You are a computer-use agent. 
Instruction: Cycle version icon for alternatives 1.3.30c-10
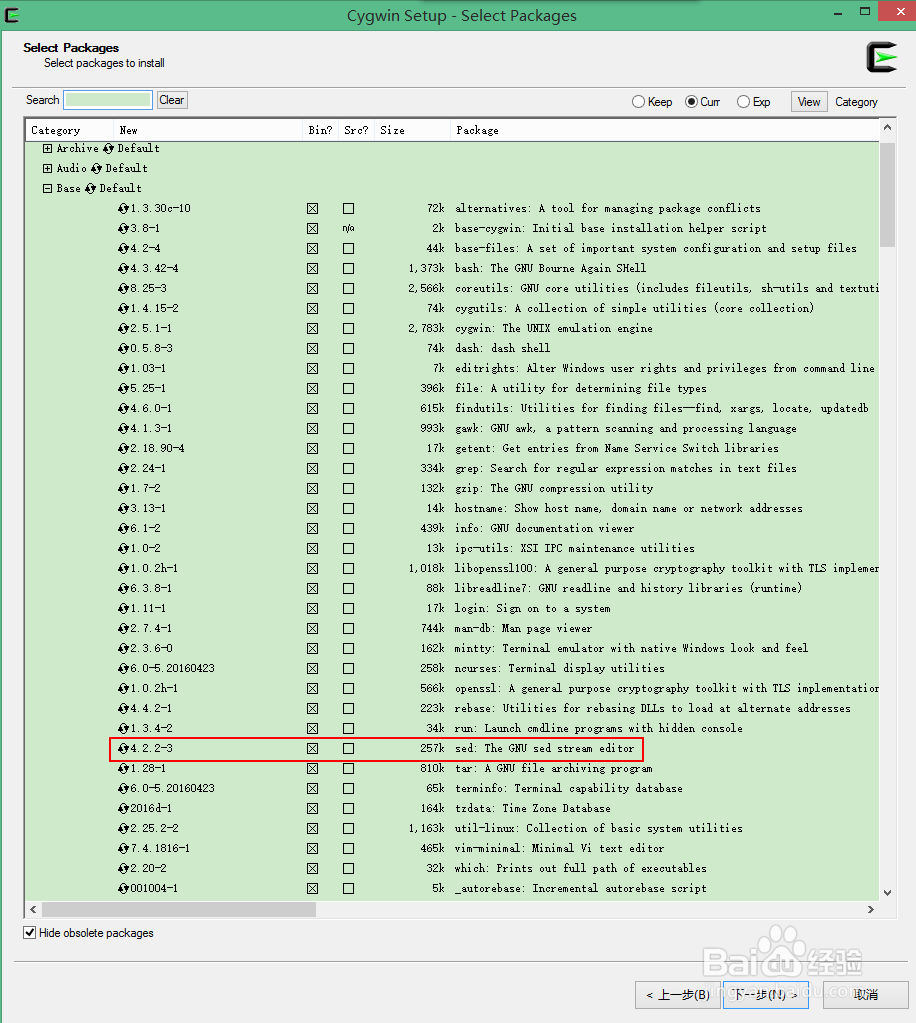[123, 209]
